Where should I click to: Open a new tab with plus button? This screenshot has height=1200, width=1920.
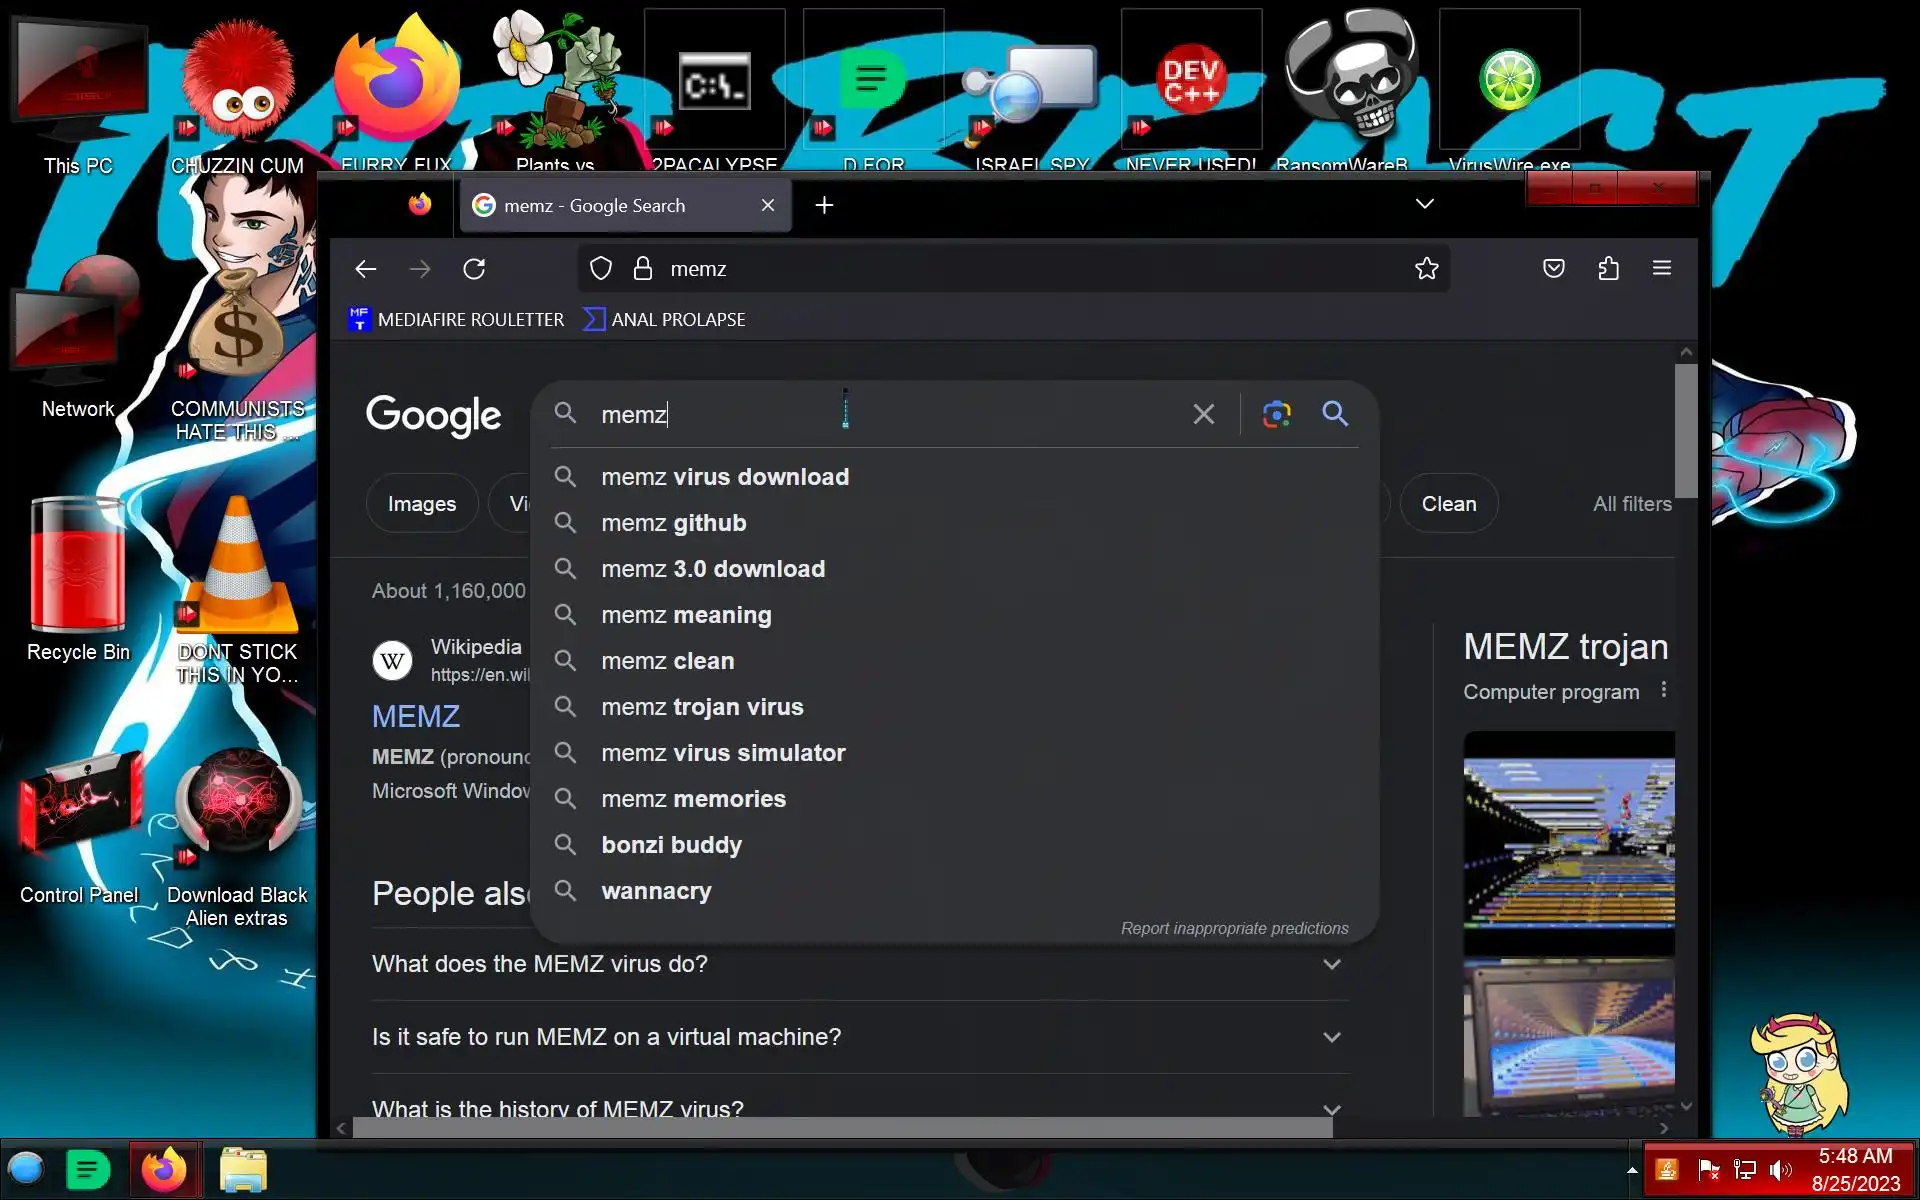(x=824, y=205)
